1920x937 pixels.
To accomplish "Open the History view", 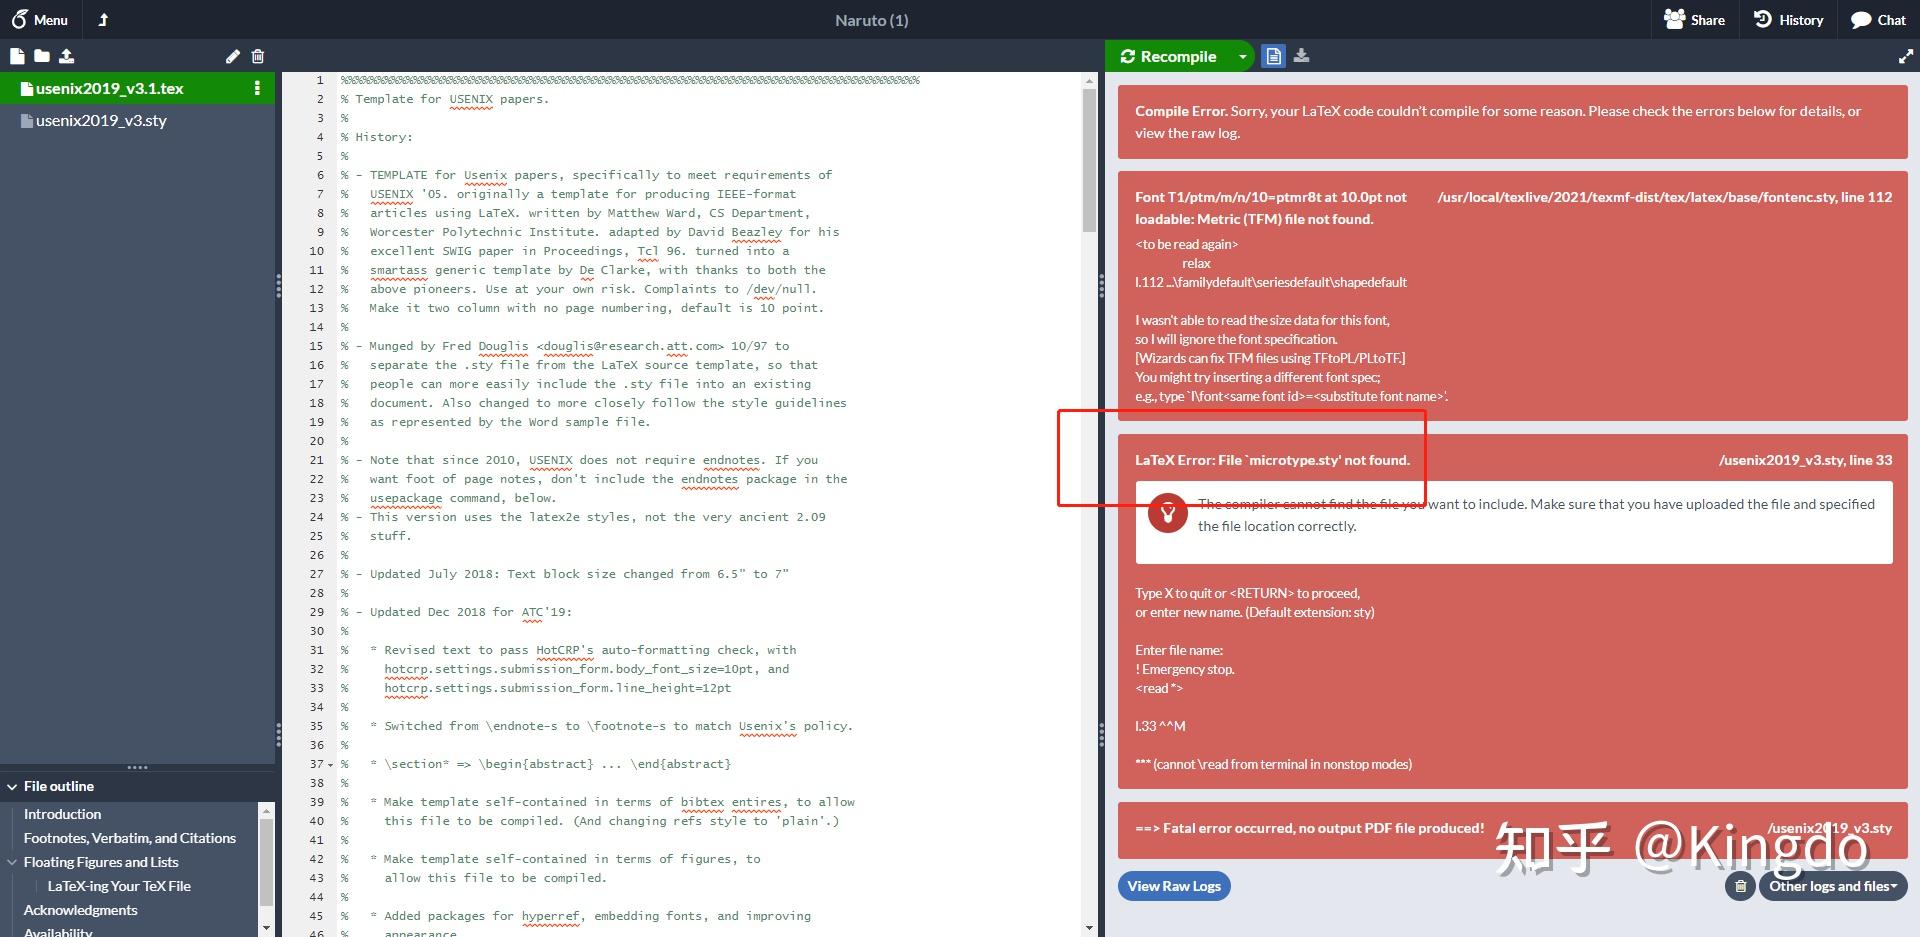I will click(1788, 19).
